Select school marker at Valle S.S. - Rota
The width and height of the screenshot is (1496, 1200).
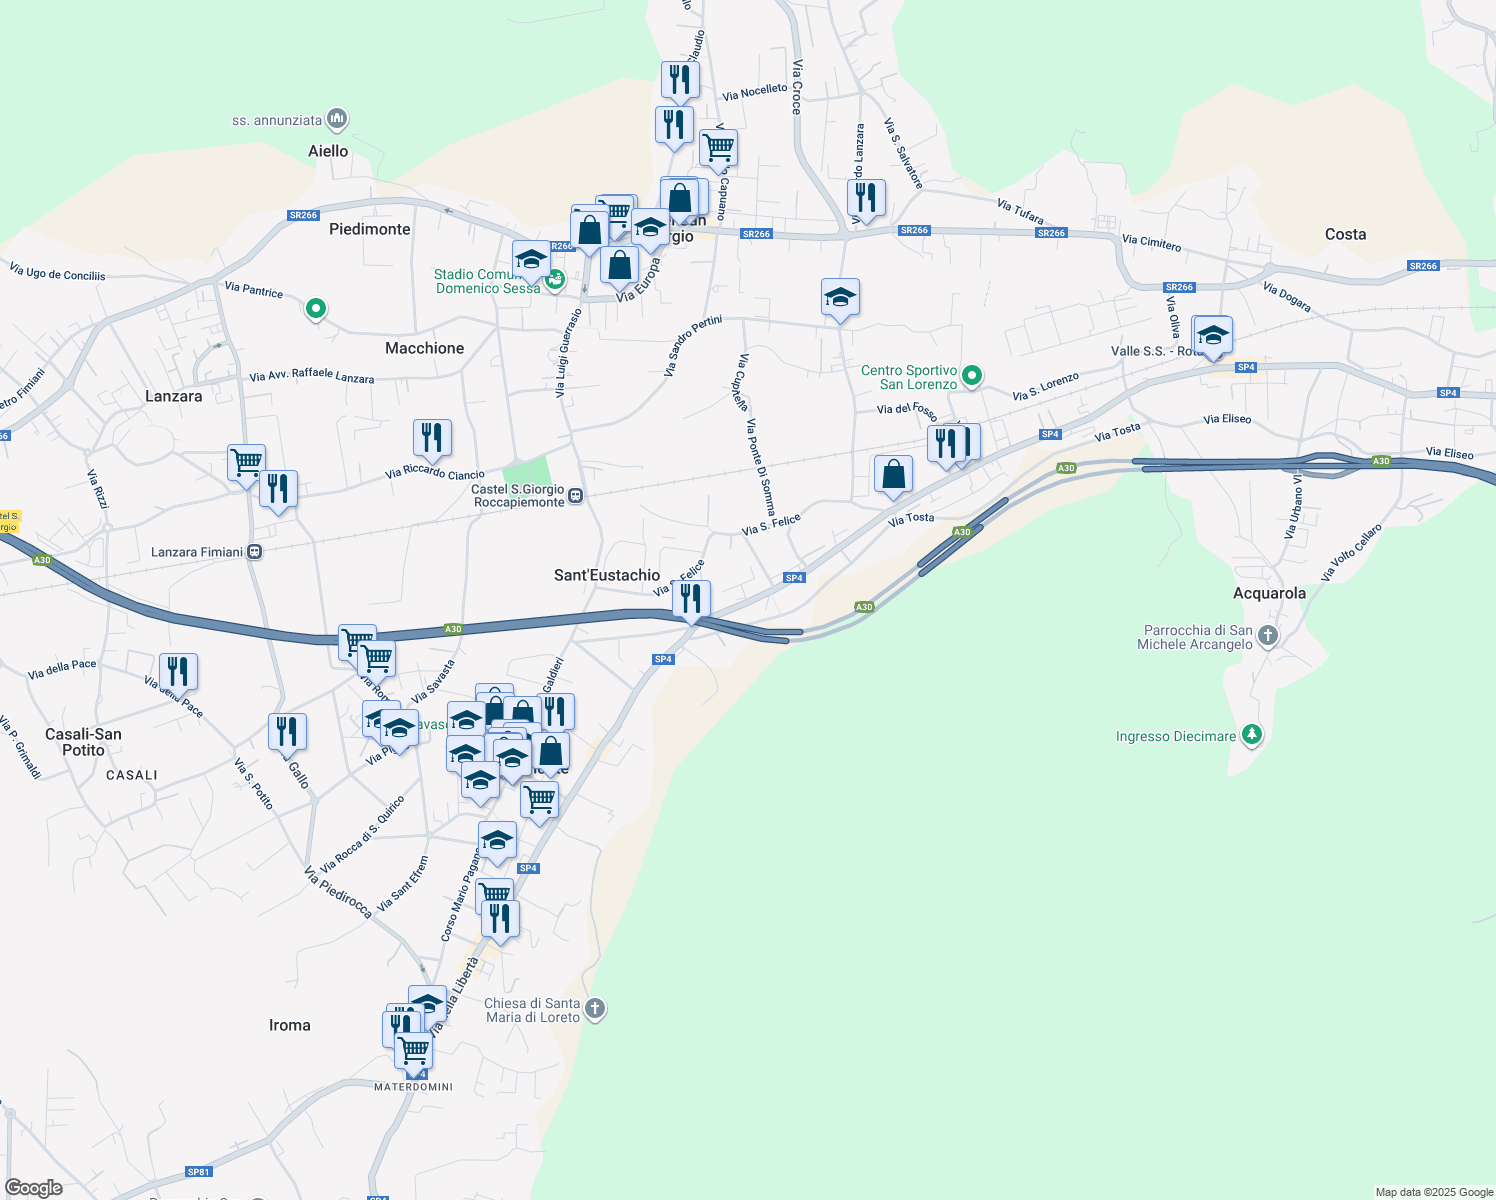click(1213, 335)
